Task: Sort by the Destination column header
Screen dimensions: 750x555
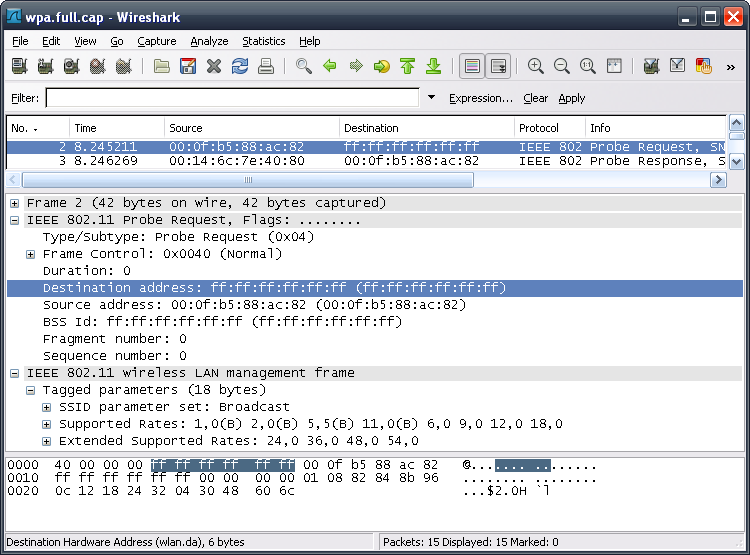Action: [427, 128]
